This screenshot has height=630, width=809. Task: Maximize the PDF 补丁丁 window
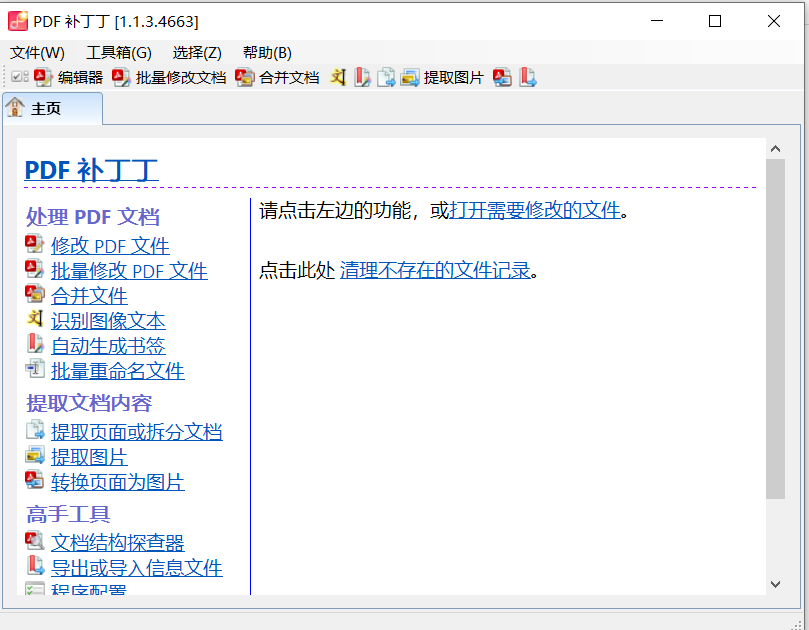[x=715, y=21]
